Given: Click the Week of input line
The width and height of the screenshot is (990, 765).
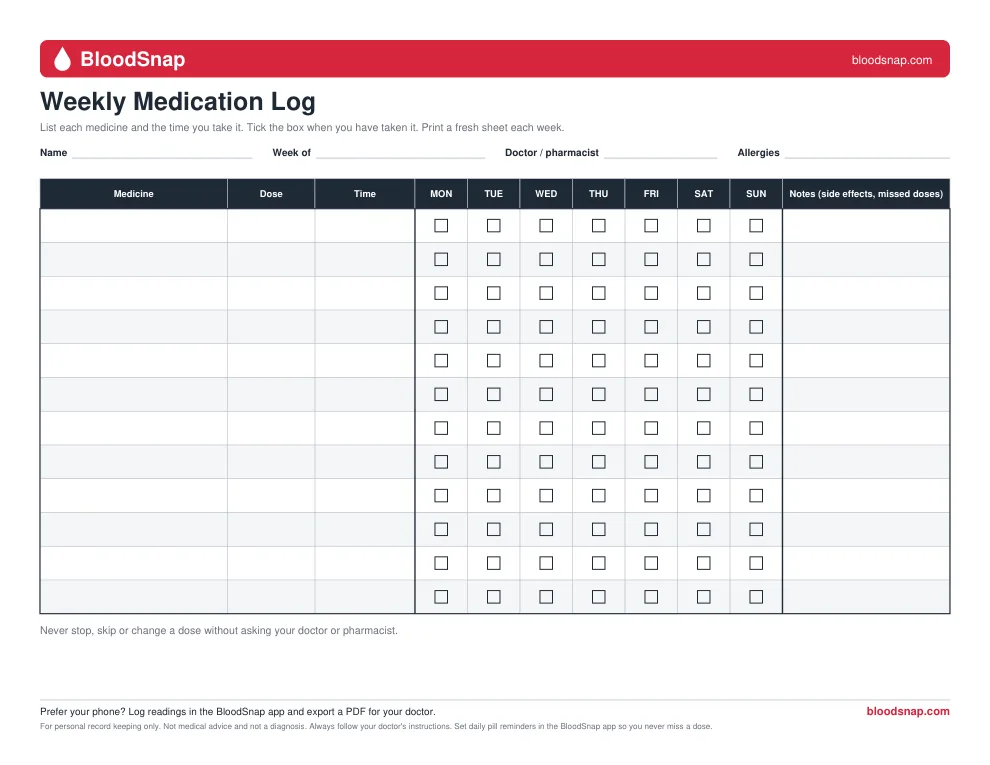Looking at the screenshot, I should (400, 153).
